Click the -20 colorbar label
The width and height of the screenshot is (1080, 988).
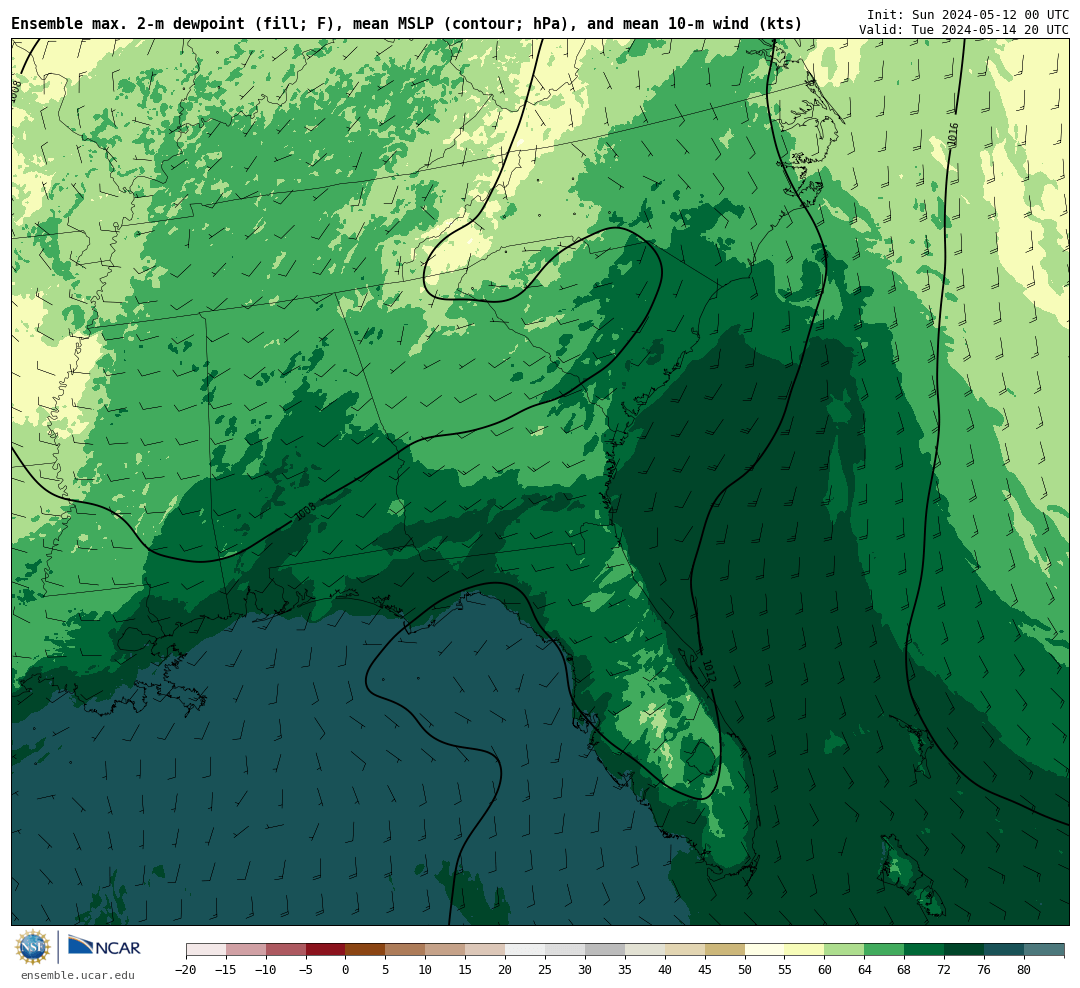(x=186, y=970)
